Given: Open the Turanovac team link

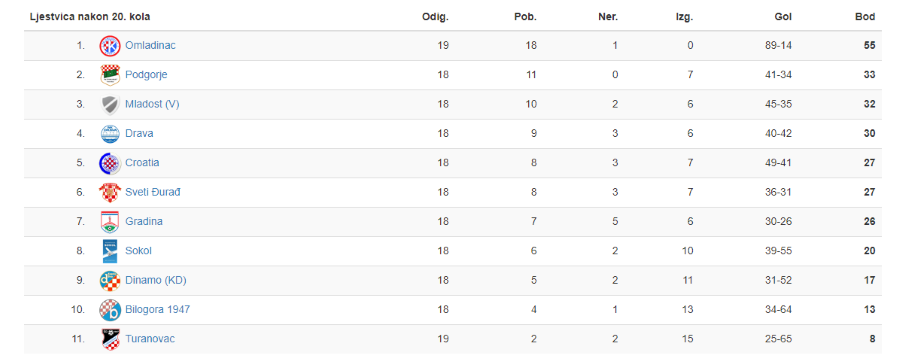Looking at the screenshot, I should (x=150, y=339).
